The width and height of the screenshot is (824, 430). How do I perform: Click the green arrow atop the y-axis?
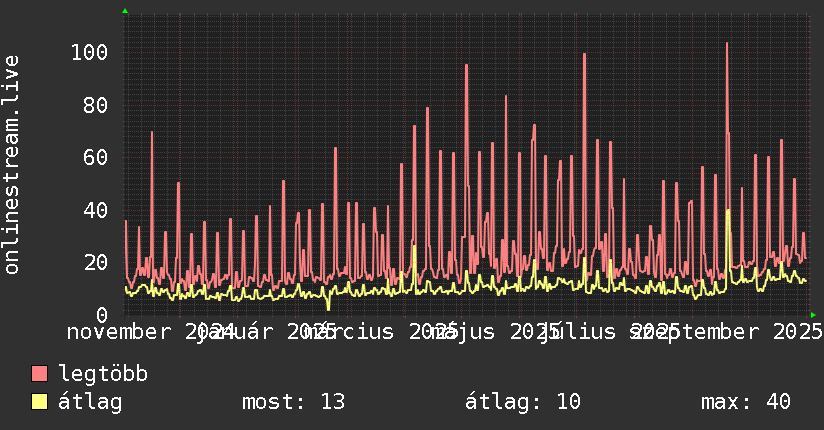[x=125, y=11]
